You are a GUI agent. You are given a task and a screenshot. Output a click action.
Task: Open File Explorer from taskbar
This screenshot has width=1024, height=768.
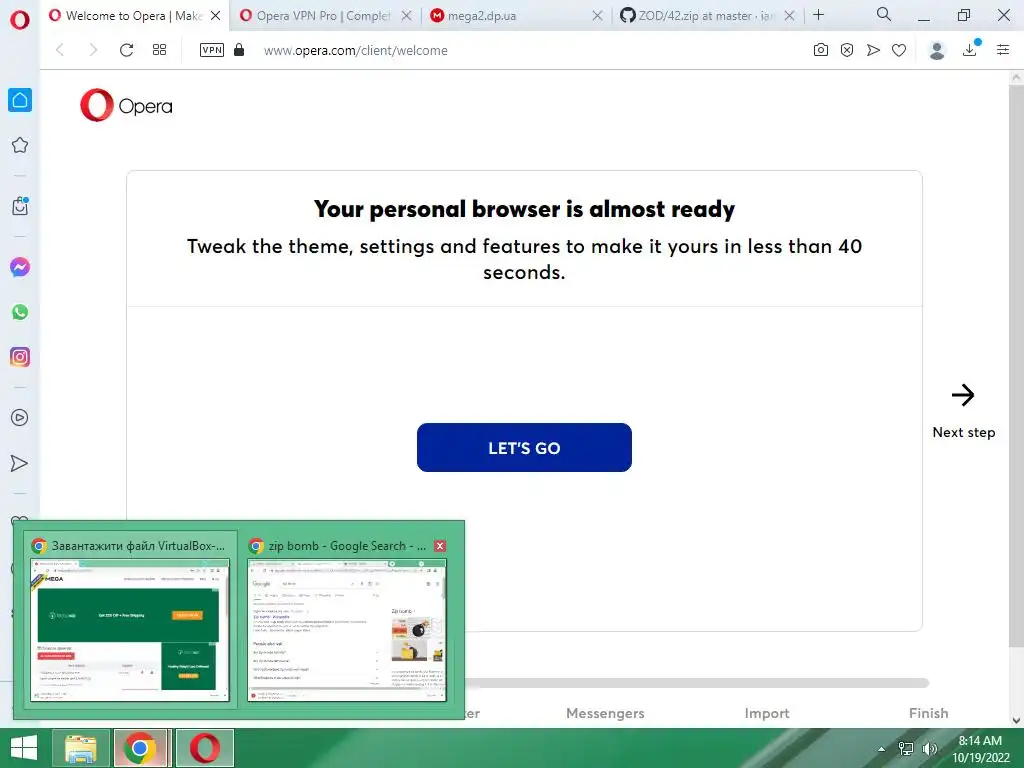(81, 748)
